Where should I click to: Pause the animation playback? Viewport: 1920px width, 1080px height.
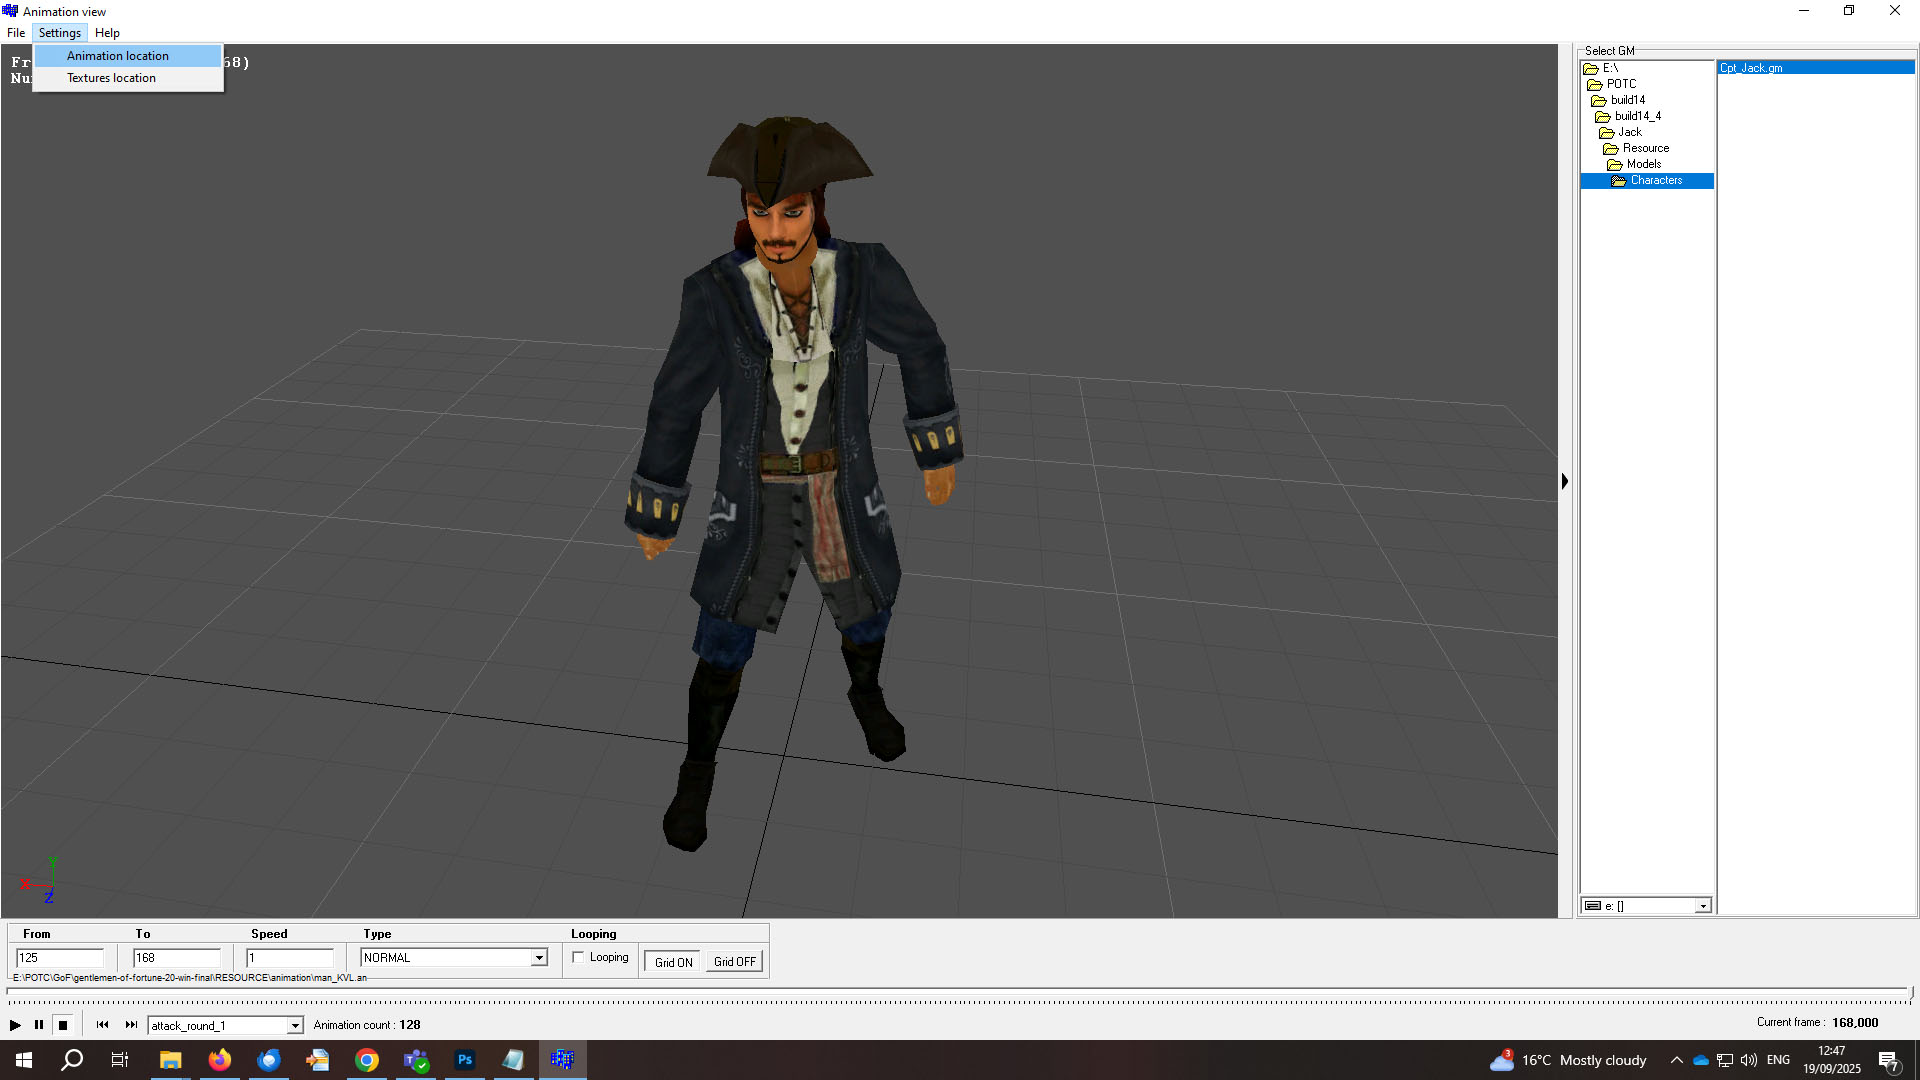pyautogui.click(x=39, y=1025)
